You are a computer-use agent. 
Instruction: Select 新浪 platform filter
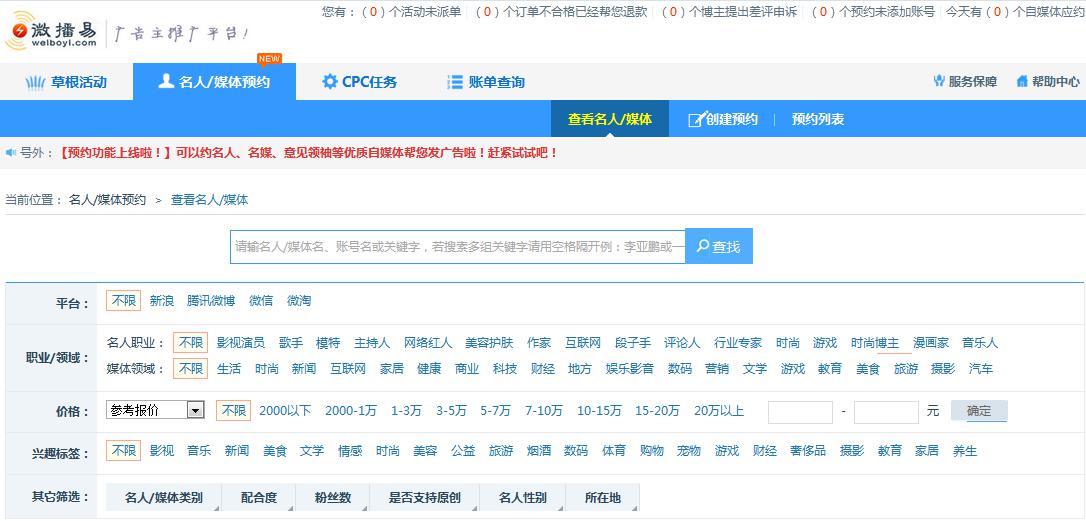tap(161, 300)
